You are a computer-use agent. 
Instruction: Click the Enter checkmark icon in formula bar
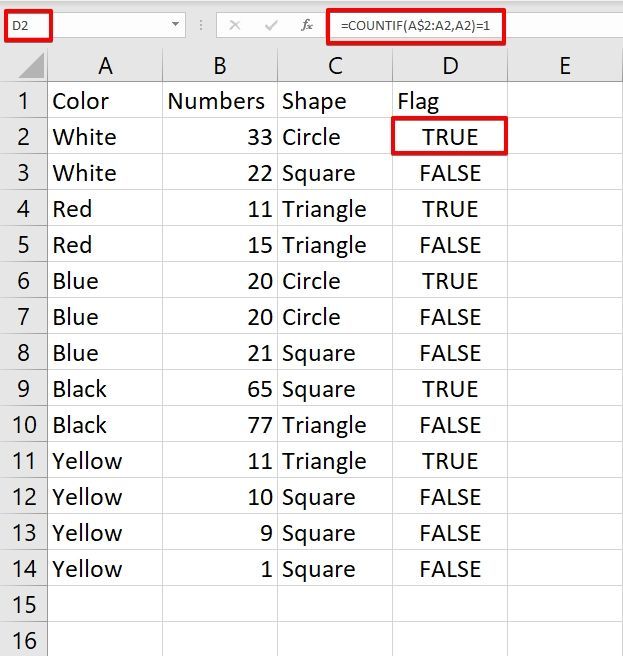[x=271, y=26]
